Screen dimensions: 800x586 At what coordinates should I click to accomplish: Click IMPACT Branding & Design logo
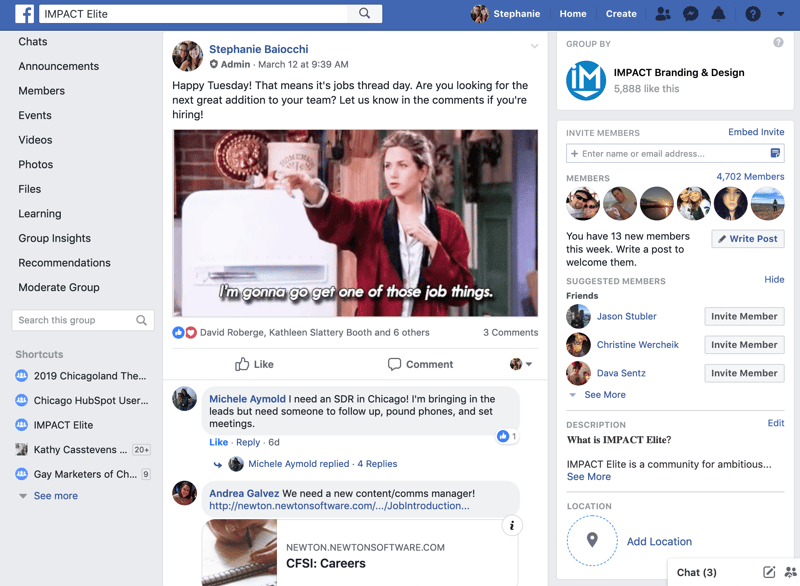point(586,80)
